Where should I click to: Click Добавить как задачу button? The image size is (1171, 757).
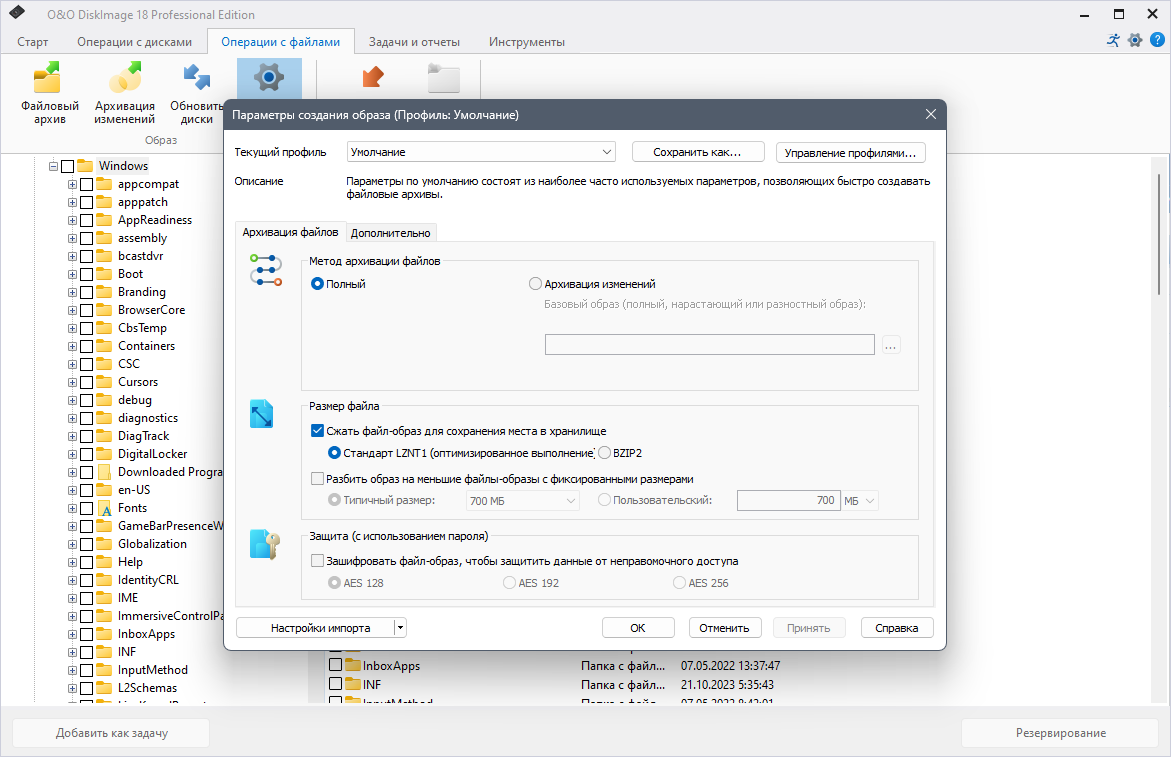tap(111, 733)
